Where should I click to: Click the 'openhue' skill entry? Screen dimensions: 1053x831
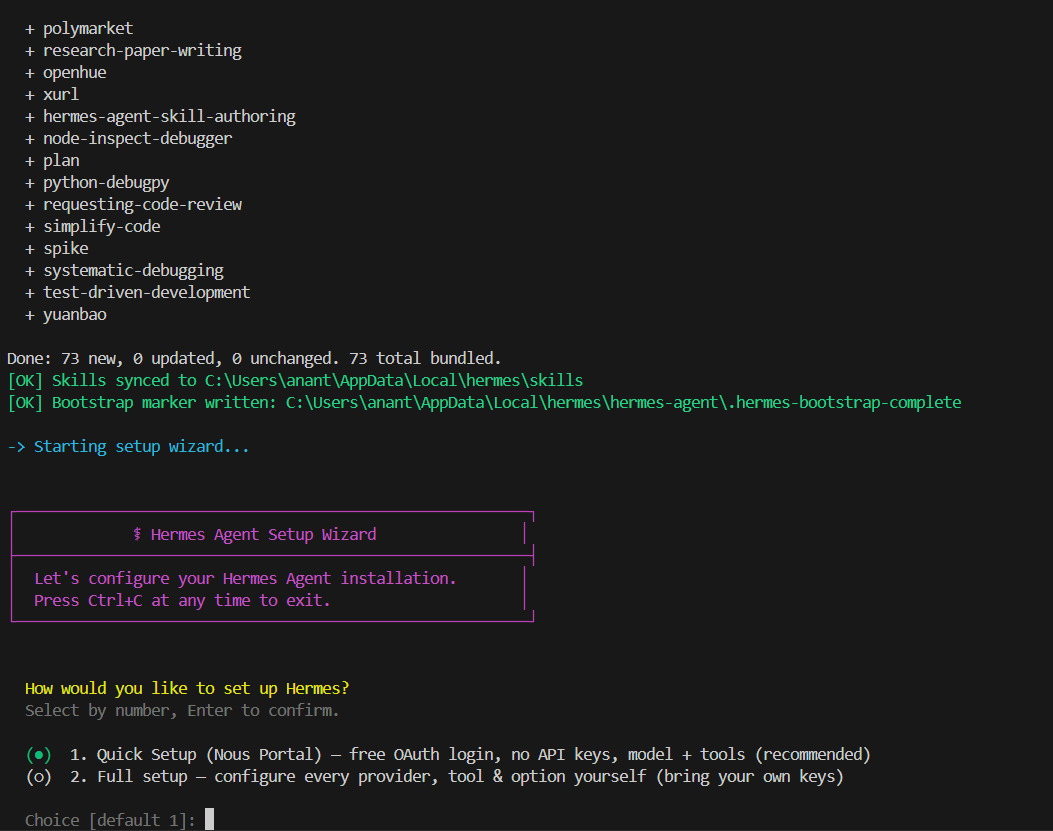[75, 73]
